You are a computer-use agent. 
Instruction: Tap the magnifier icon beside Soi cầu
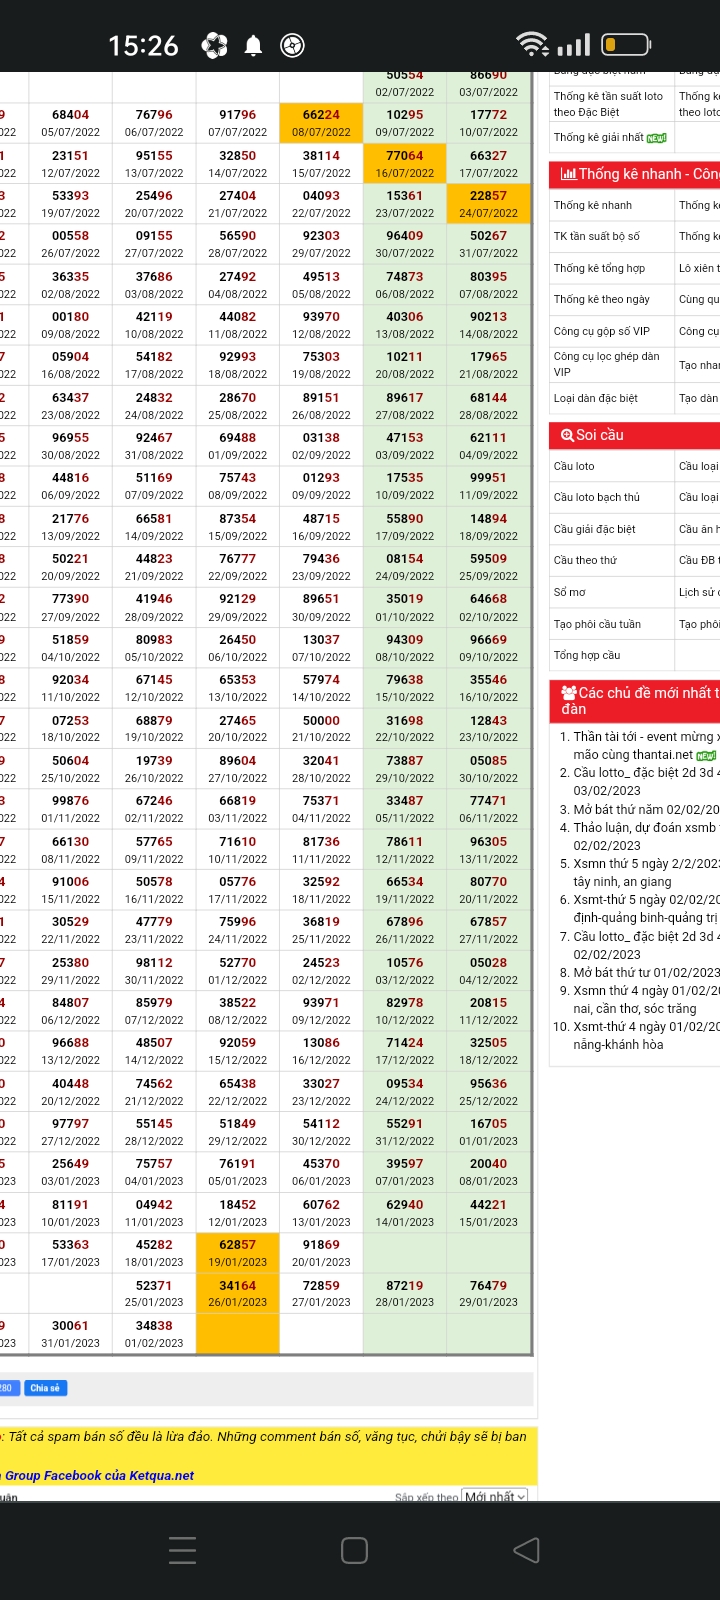tap(567, 435)
